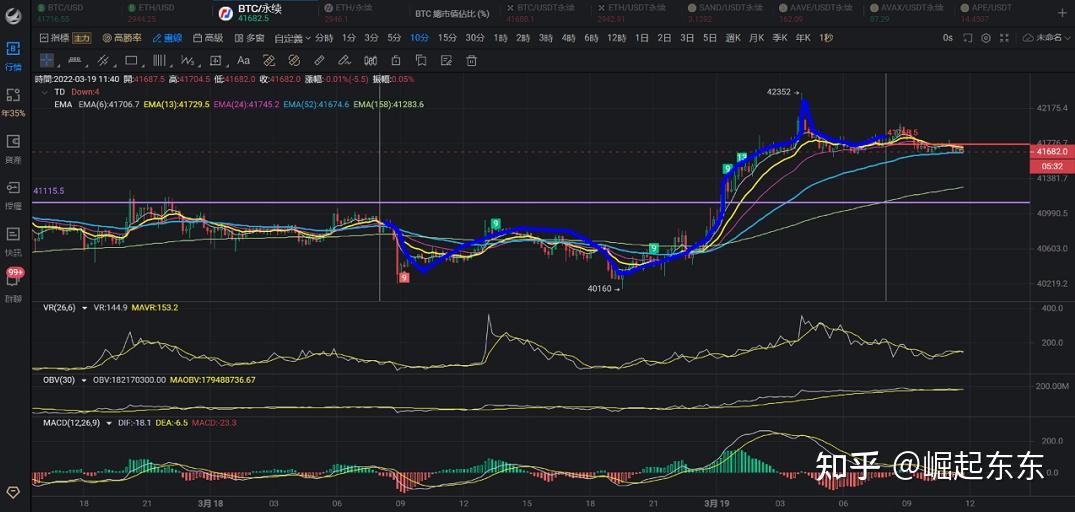Select the 分時 timeframe button

pos(324,38)
